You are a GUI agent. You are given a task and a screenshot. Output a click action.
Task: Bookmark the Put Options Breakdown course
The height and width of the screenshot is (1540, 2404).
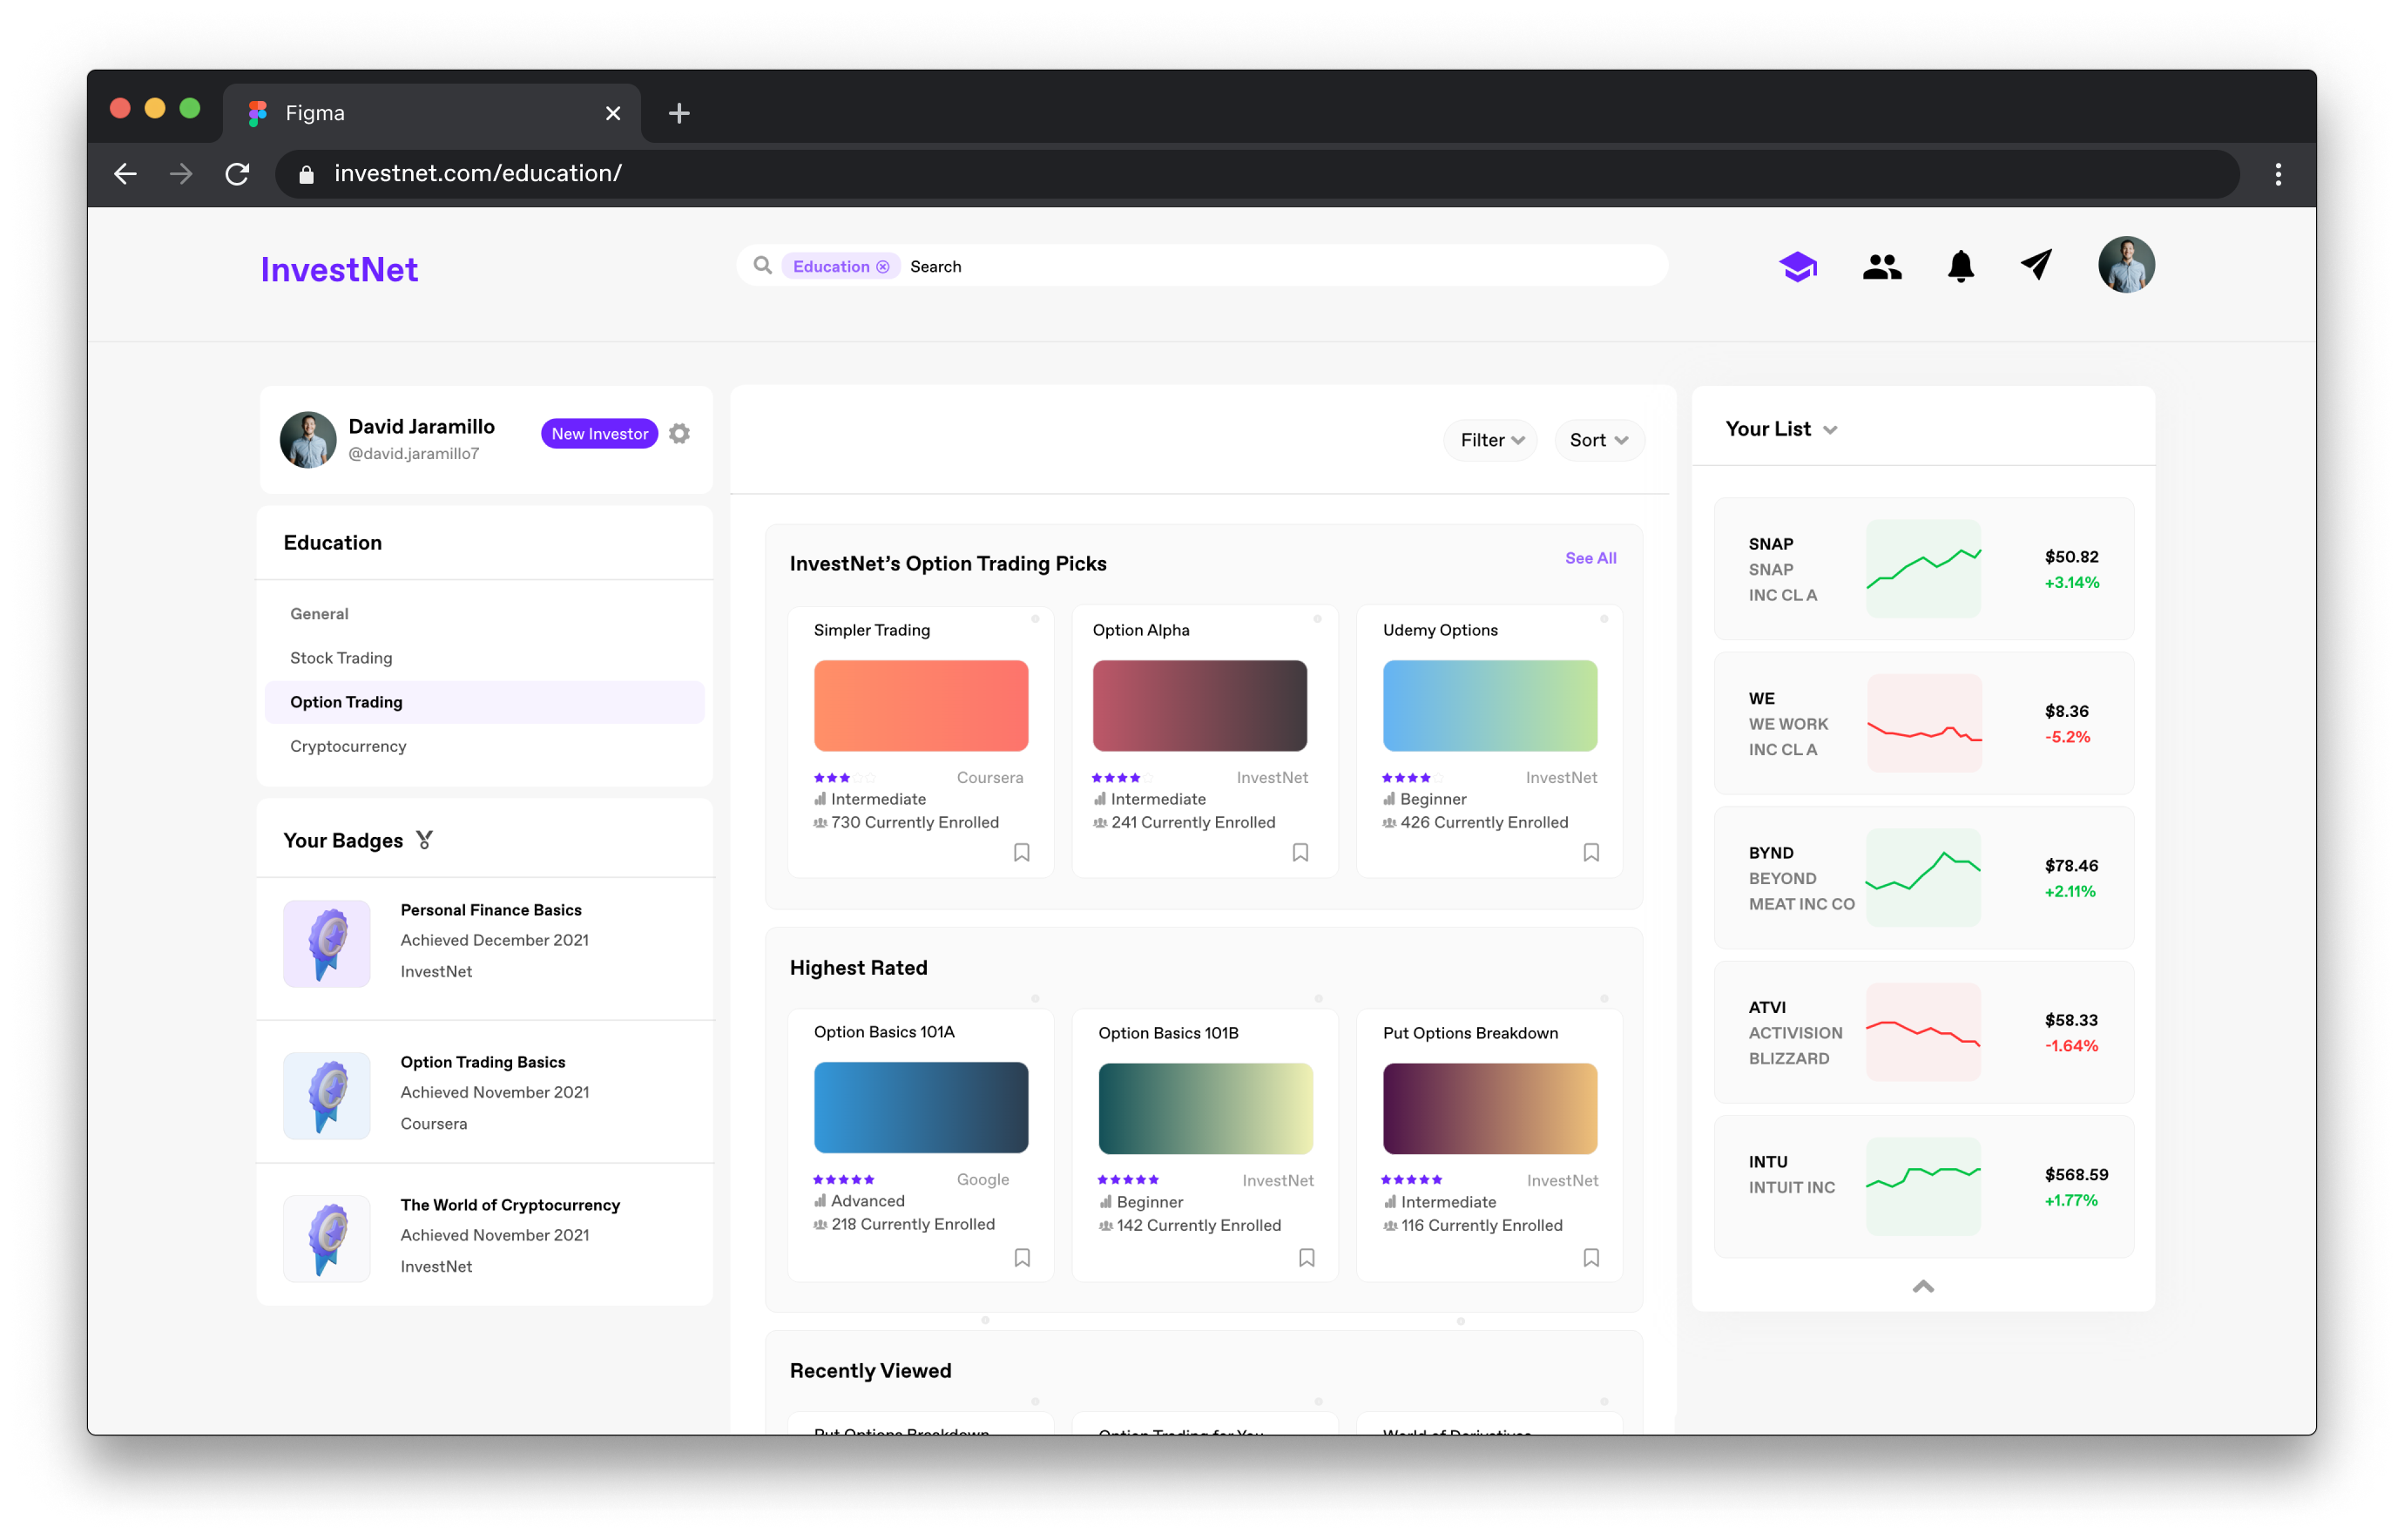(x=1591, y=1257)
